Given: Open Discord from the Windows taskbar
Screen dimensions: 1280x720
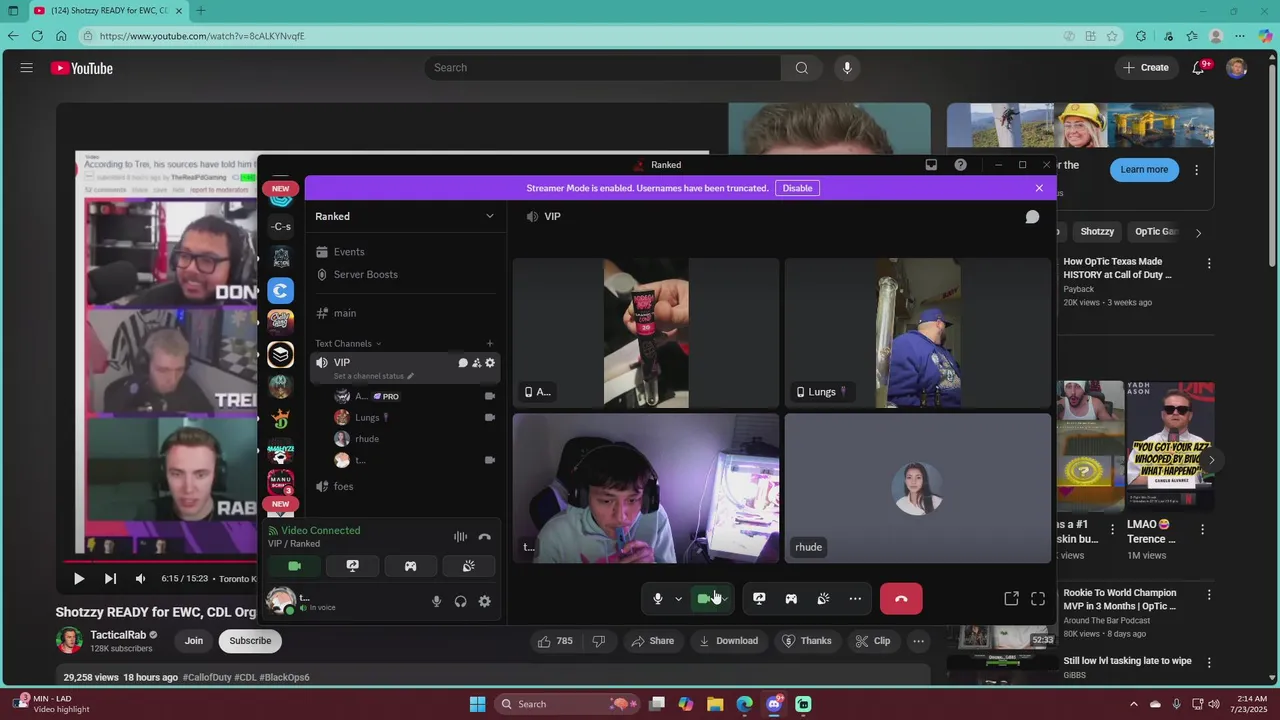Looking at the screenshot, I should pyautogui.click(x=774, y=704).
